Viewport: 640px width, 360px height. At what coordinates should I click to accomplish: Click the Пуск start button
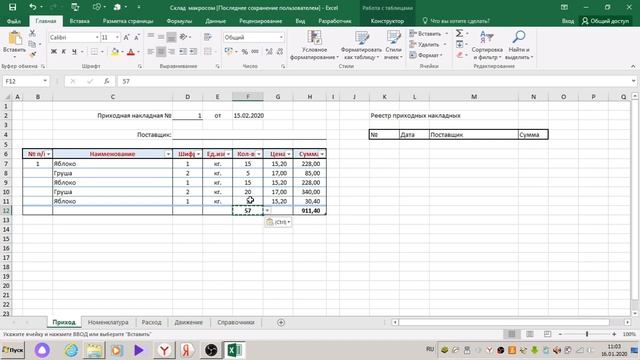coord(13,350)
